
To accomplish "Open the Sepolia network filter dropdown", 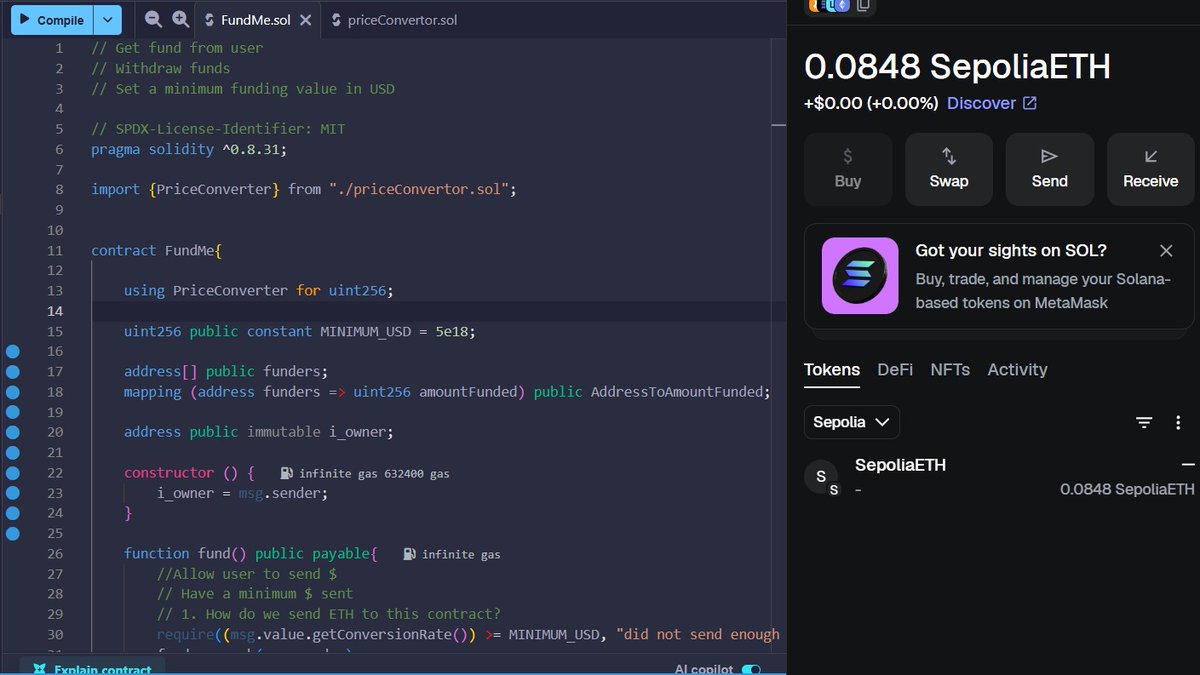I will tap(852, 422).
